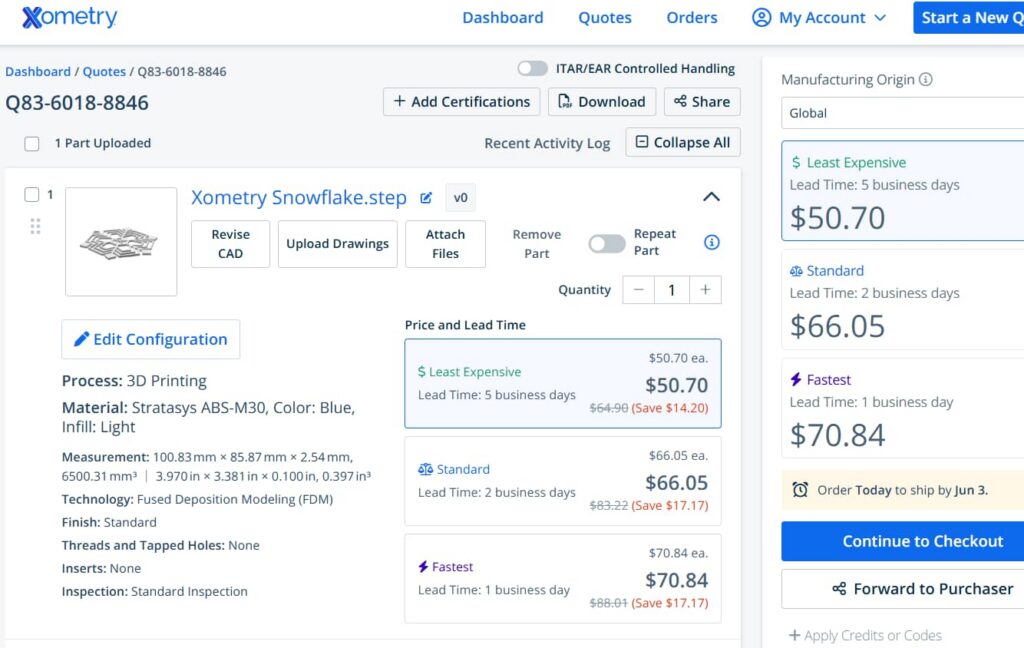
Task: Decrease quantity with the minus button
Action: tap(639, 290)
